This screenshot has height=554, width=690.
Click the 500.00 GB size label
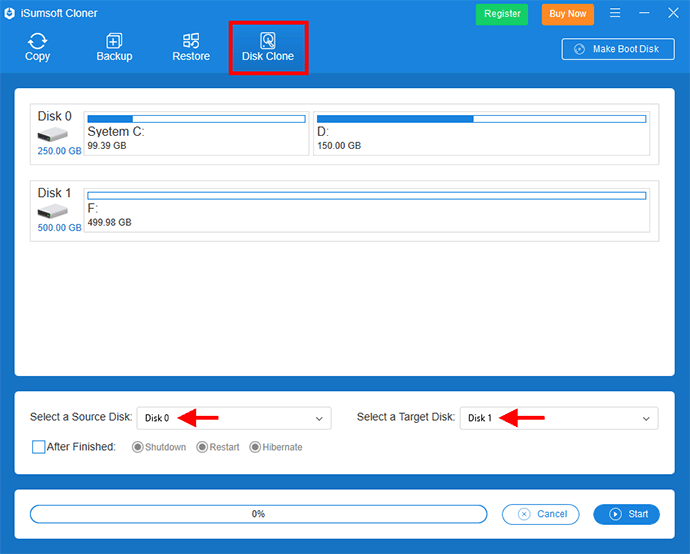tap(59, 227)
